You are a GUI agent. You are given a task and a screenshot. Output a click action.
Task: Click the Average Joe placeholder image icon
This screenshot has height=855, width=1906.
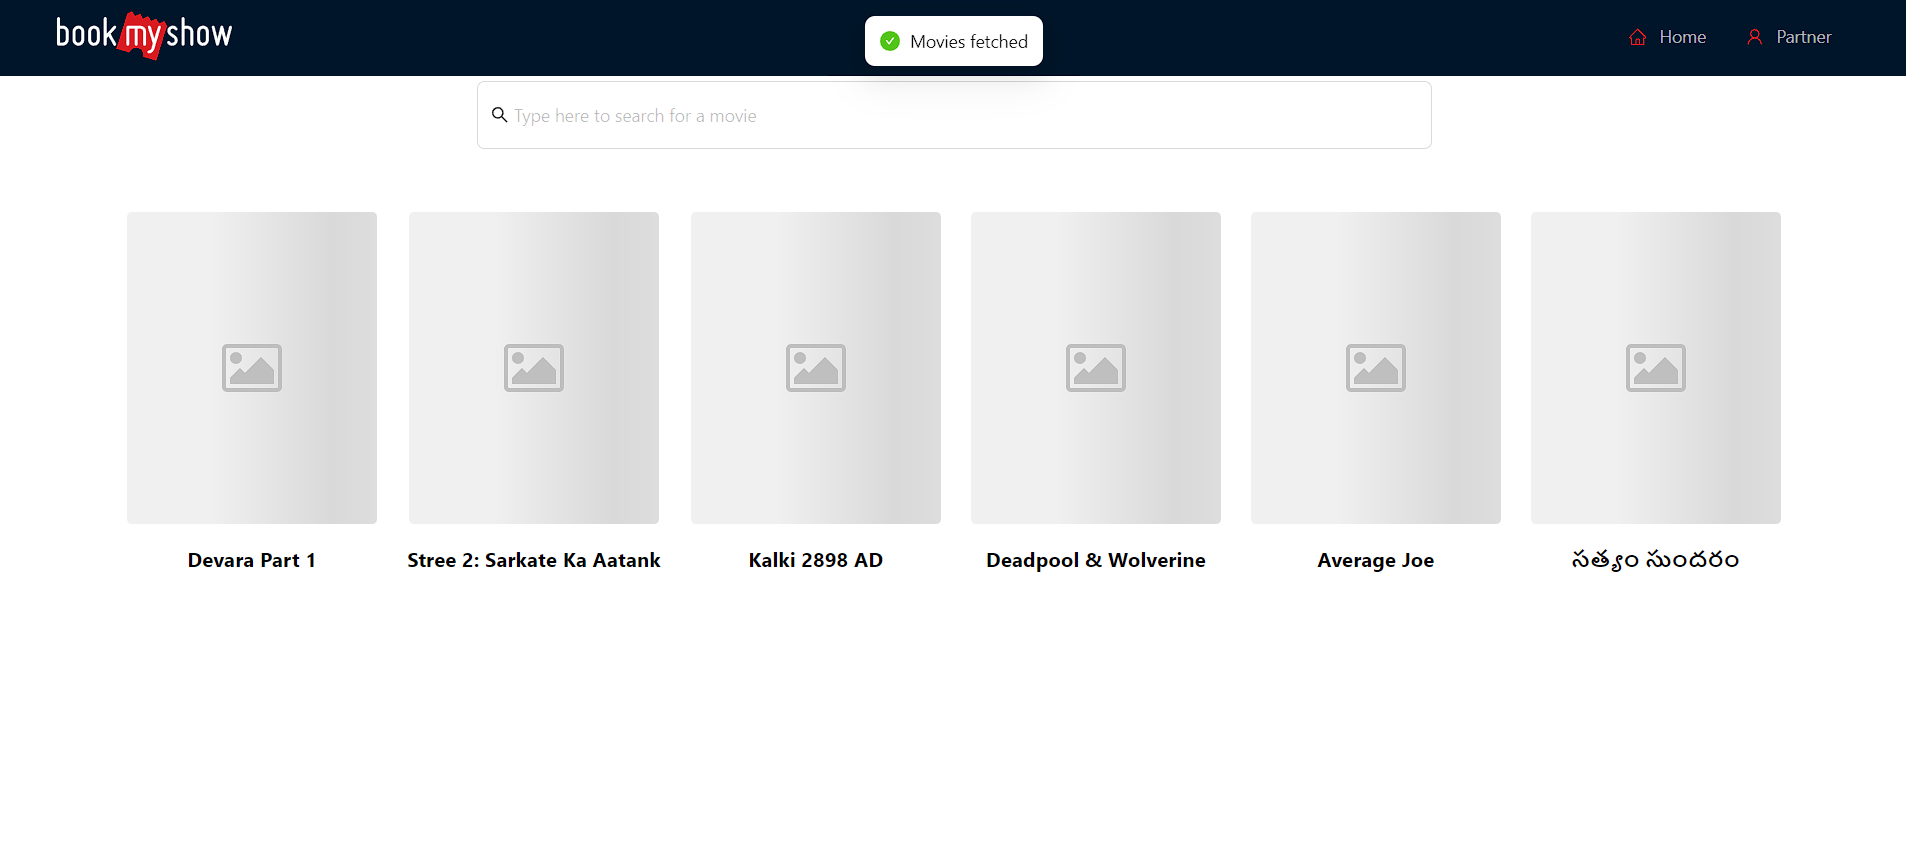pos(1375,368)
